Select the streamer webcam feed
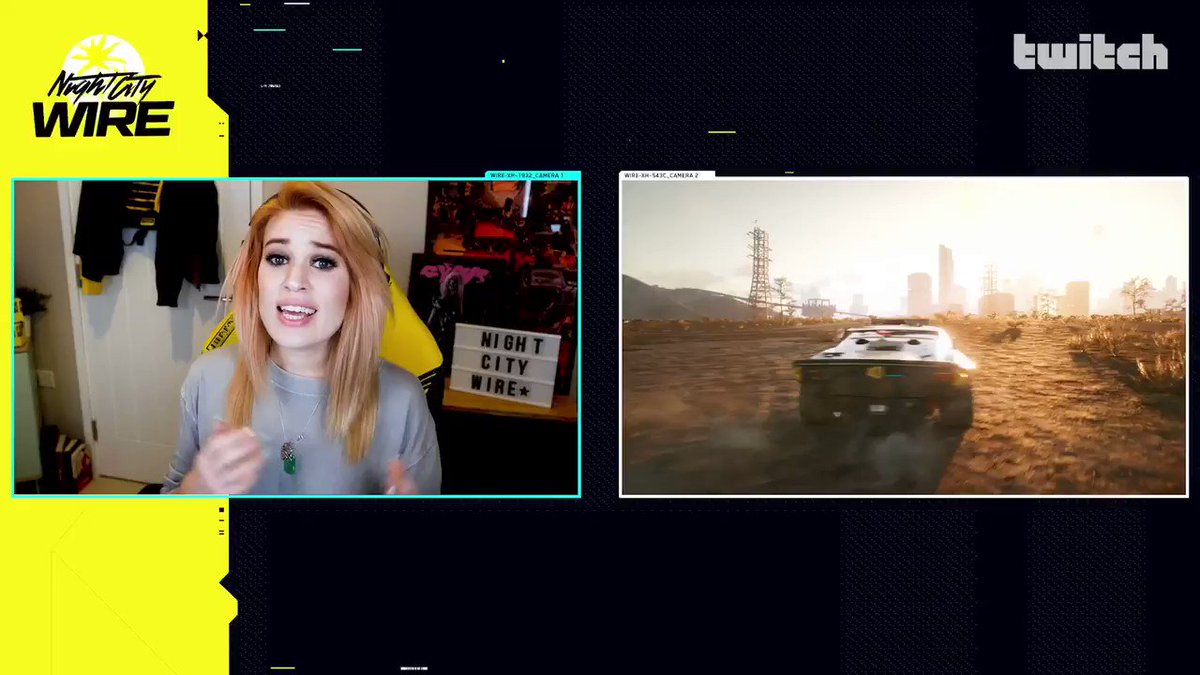 click(296, 337)
